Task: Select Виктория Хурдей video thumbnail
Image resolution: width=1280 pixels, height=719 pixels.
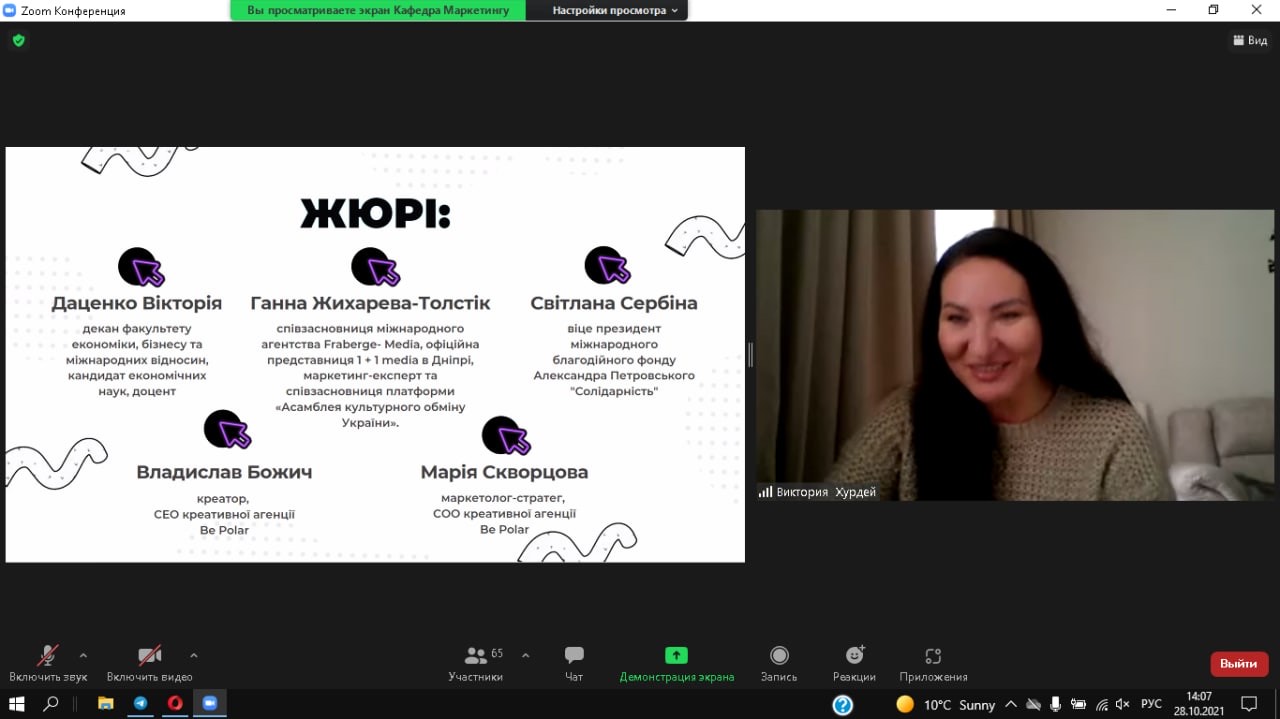Action: click(1014, 355)
